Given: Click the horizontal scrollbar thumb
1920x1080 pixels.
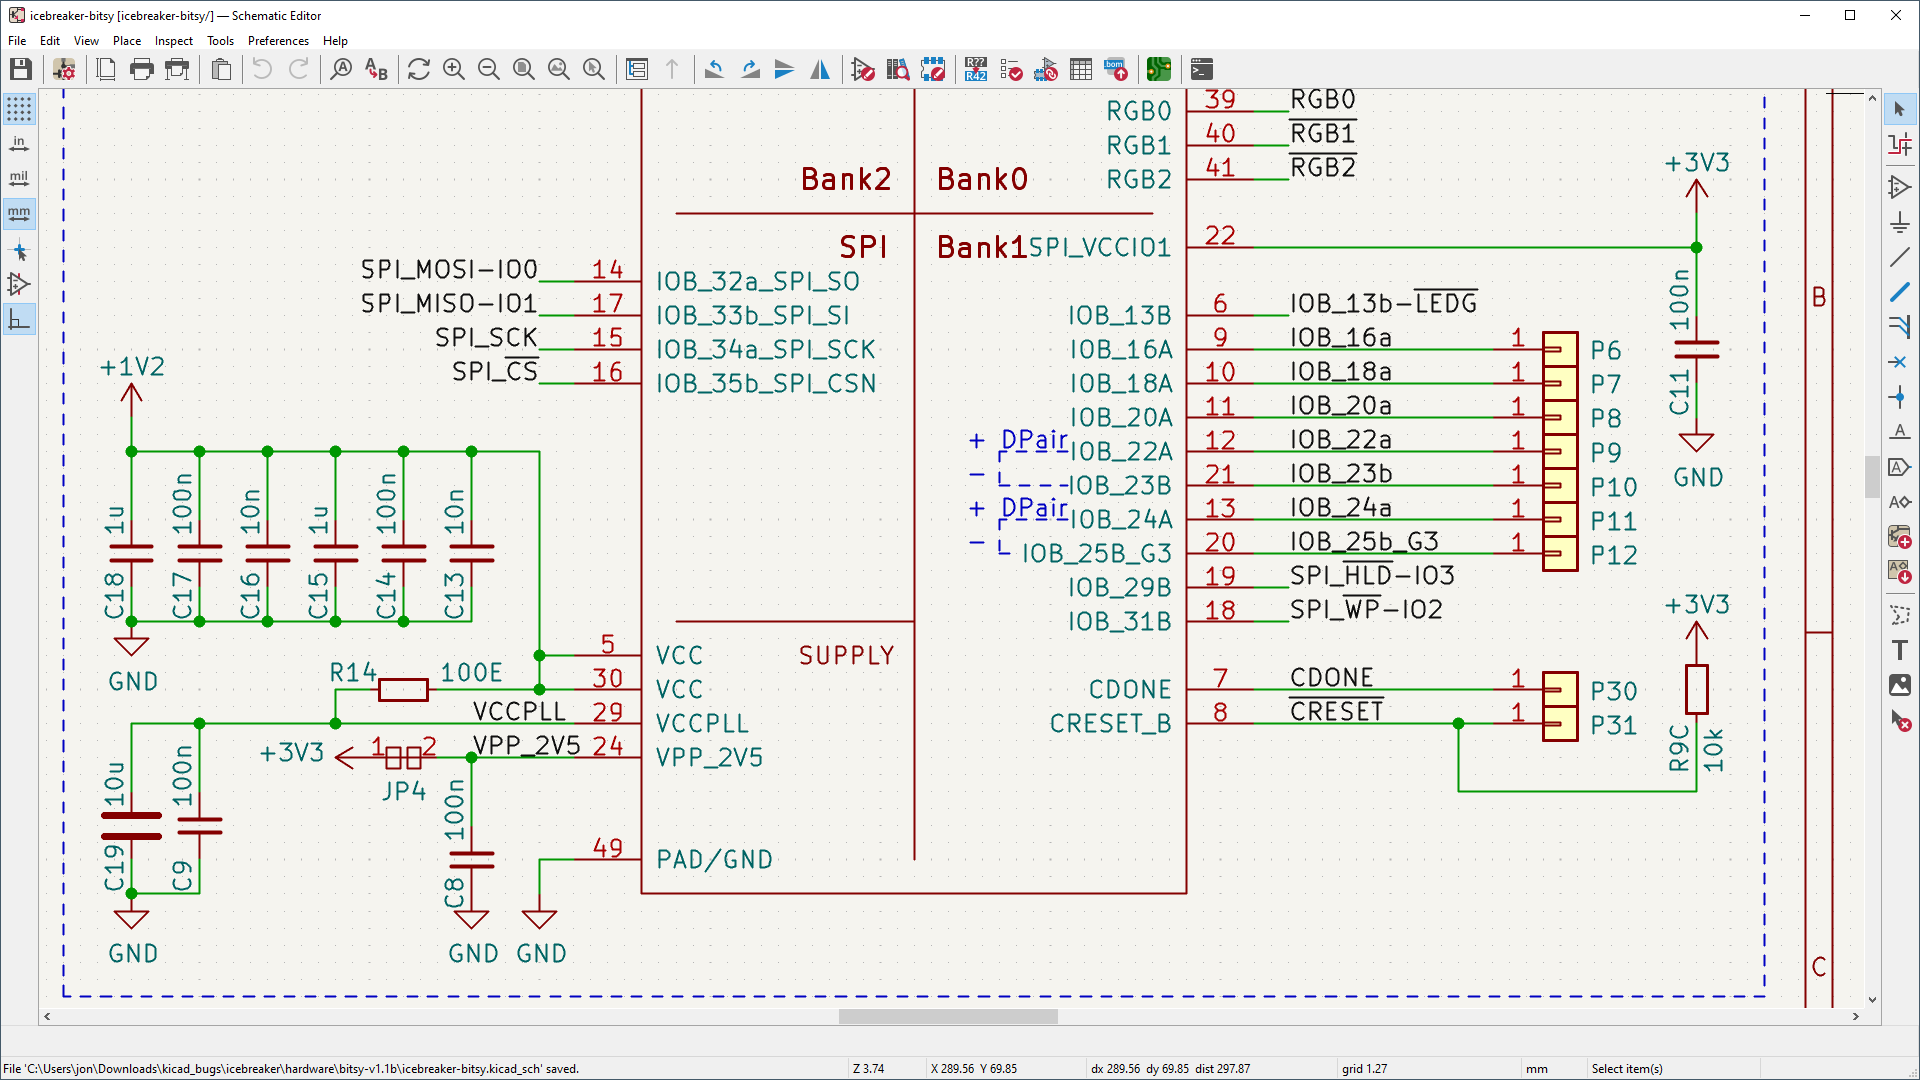Looking at the screenshot, I should click(x=947, y=1016).
